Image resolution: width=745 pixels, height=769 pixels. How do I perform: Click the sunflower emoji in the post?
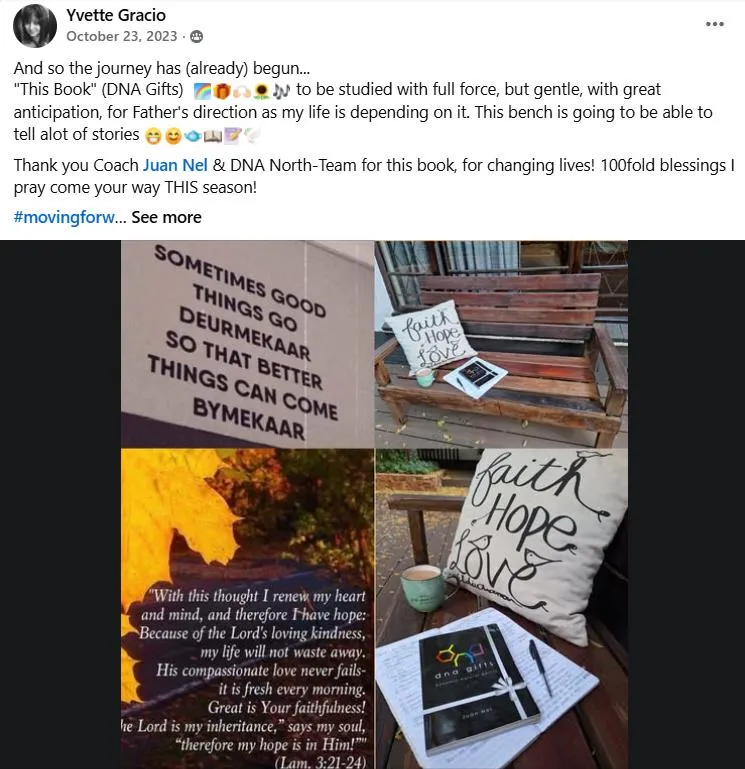262,91
